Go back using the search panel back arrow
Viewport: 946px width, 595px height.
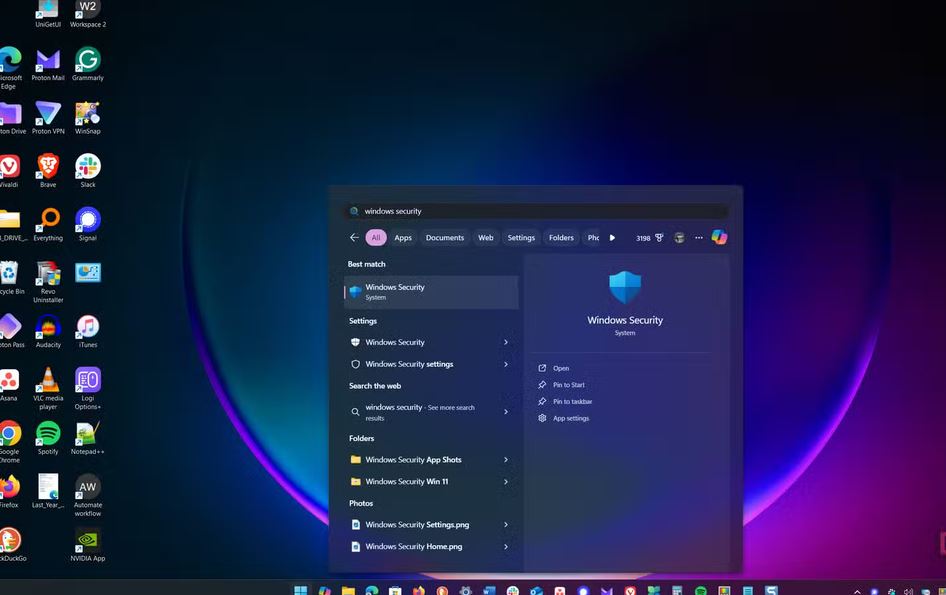click(x=354, y=238)
